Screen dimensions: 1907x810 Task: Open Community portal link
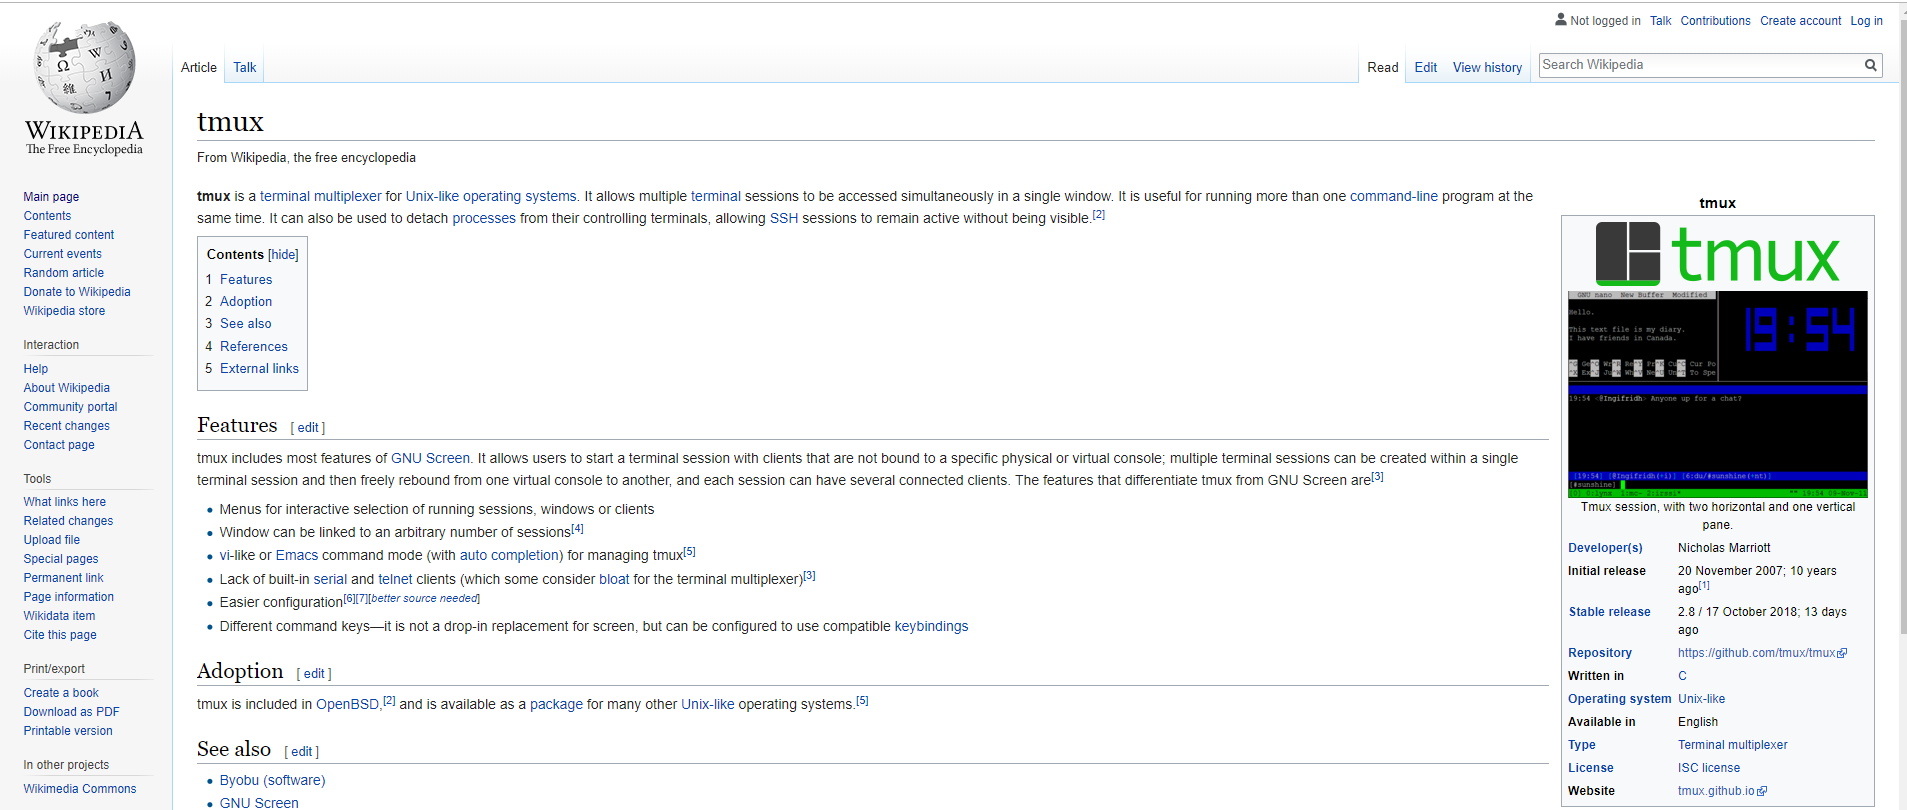click(70, 407)
